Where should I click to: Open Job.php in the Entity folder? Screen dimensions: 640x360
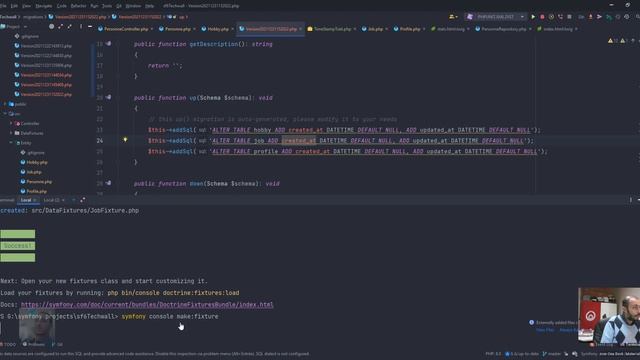click(x=34, y=172)
